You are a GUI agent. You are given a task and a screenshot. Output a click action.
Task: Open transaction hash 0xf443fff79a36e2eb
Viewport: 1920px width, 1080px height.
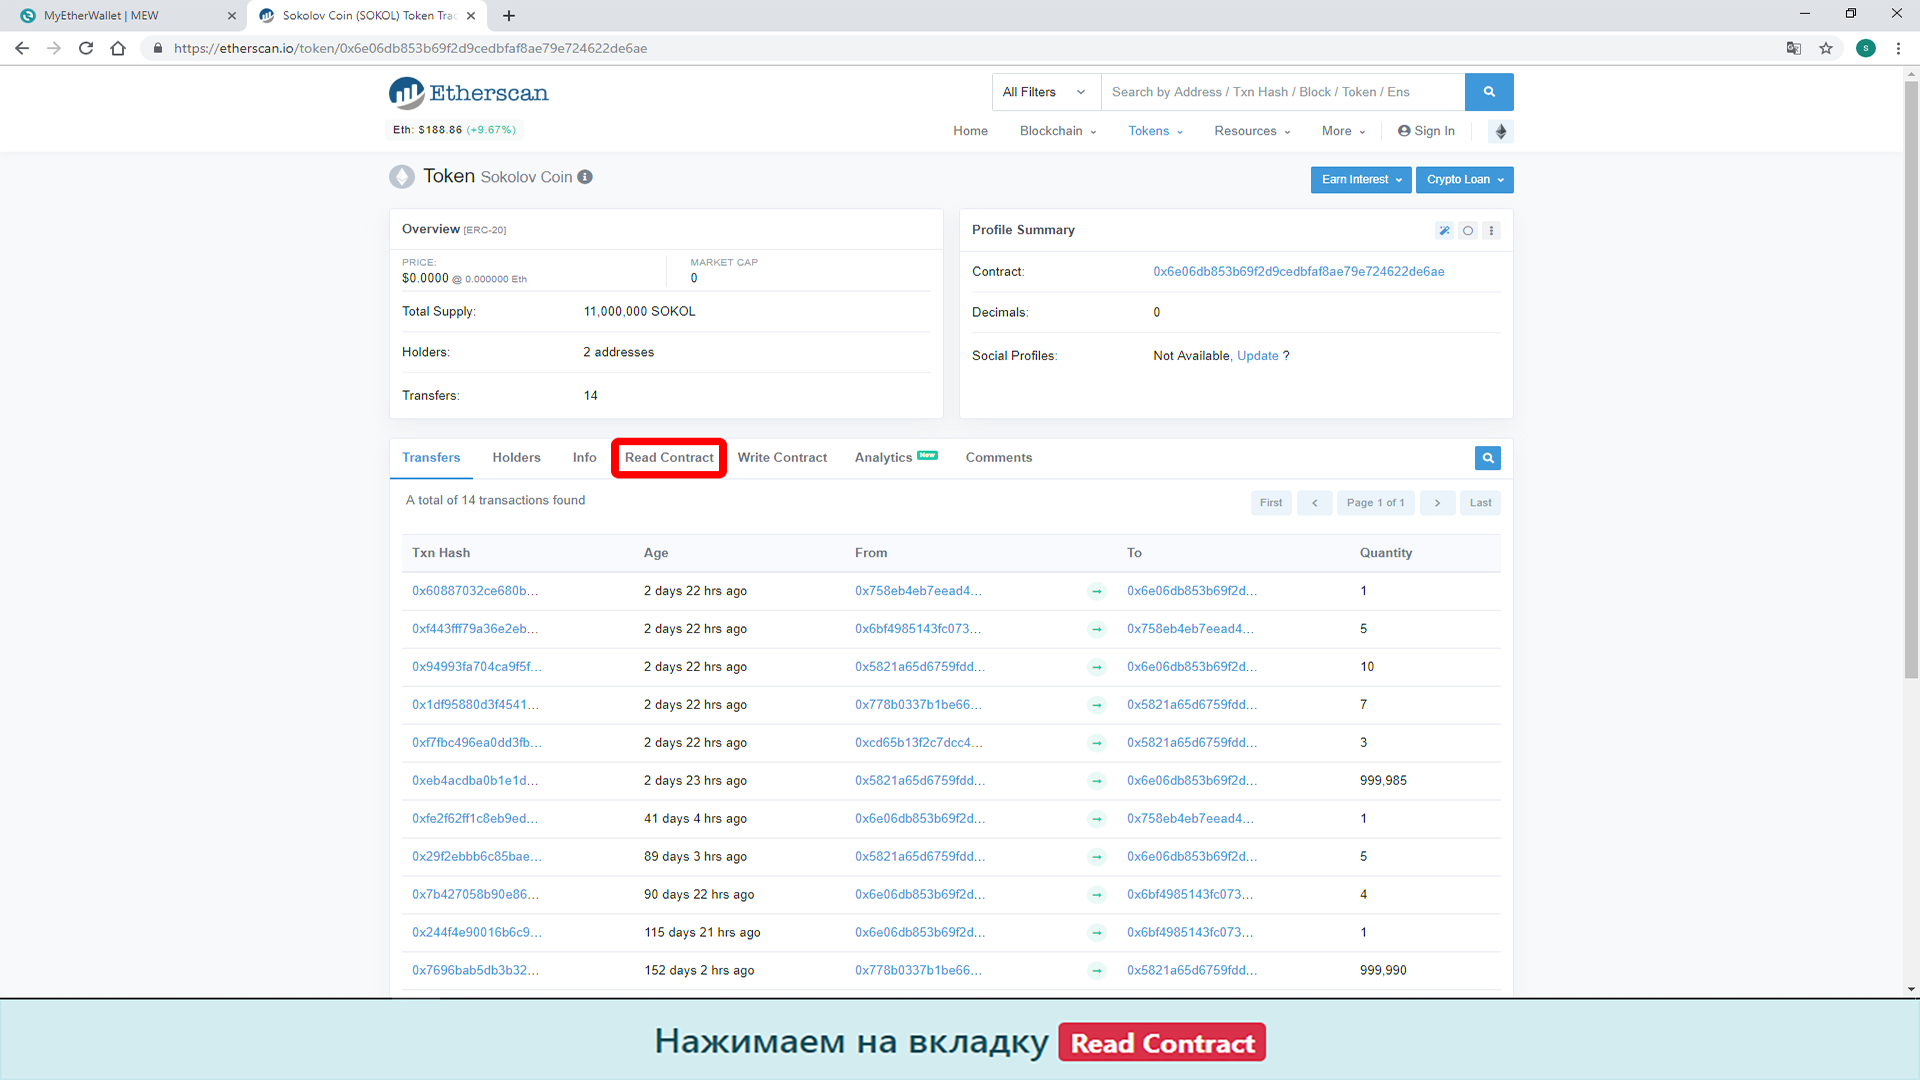(x=475, y=629)
